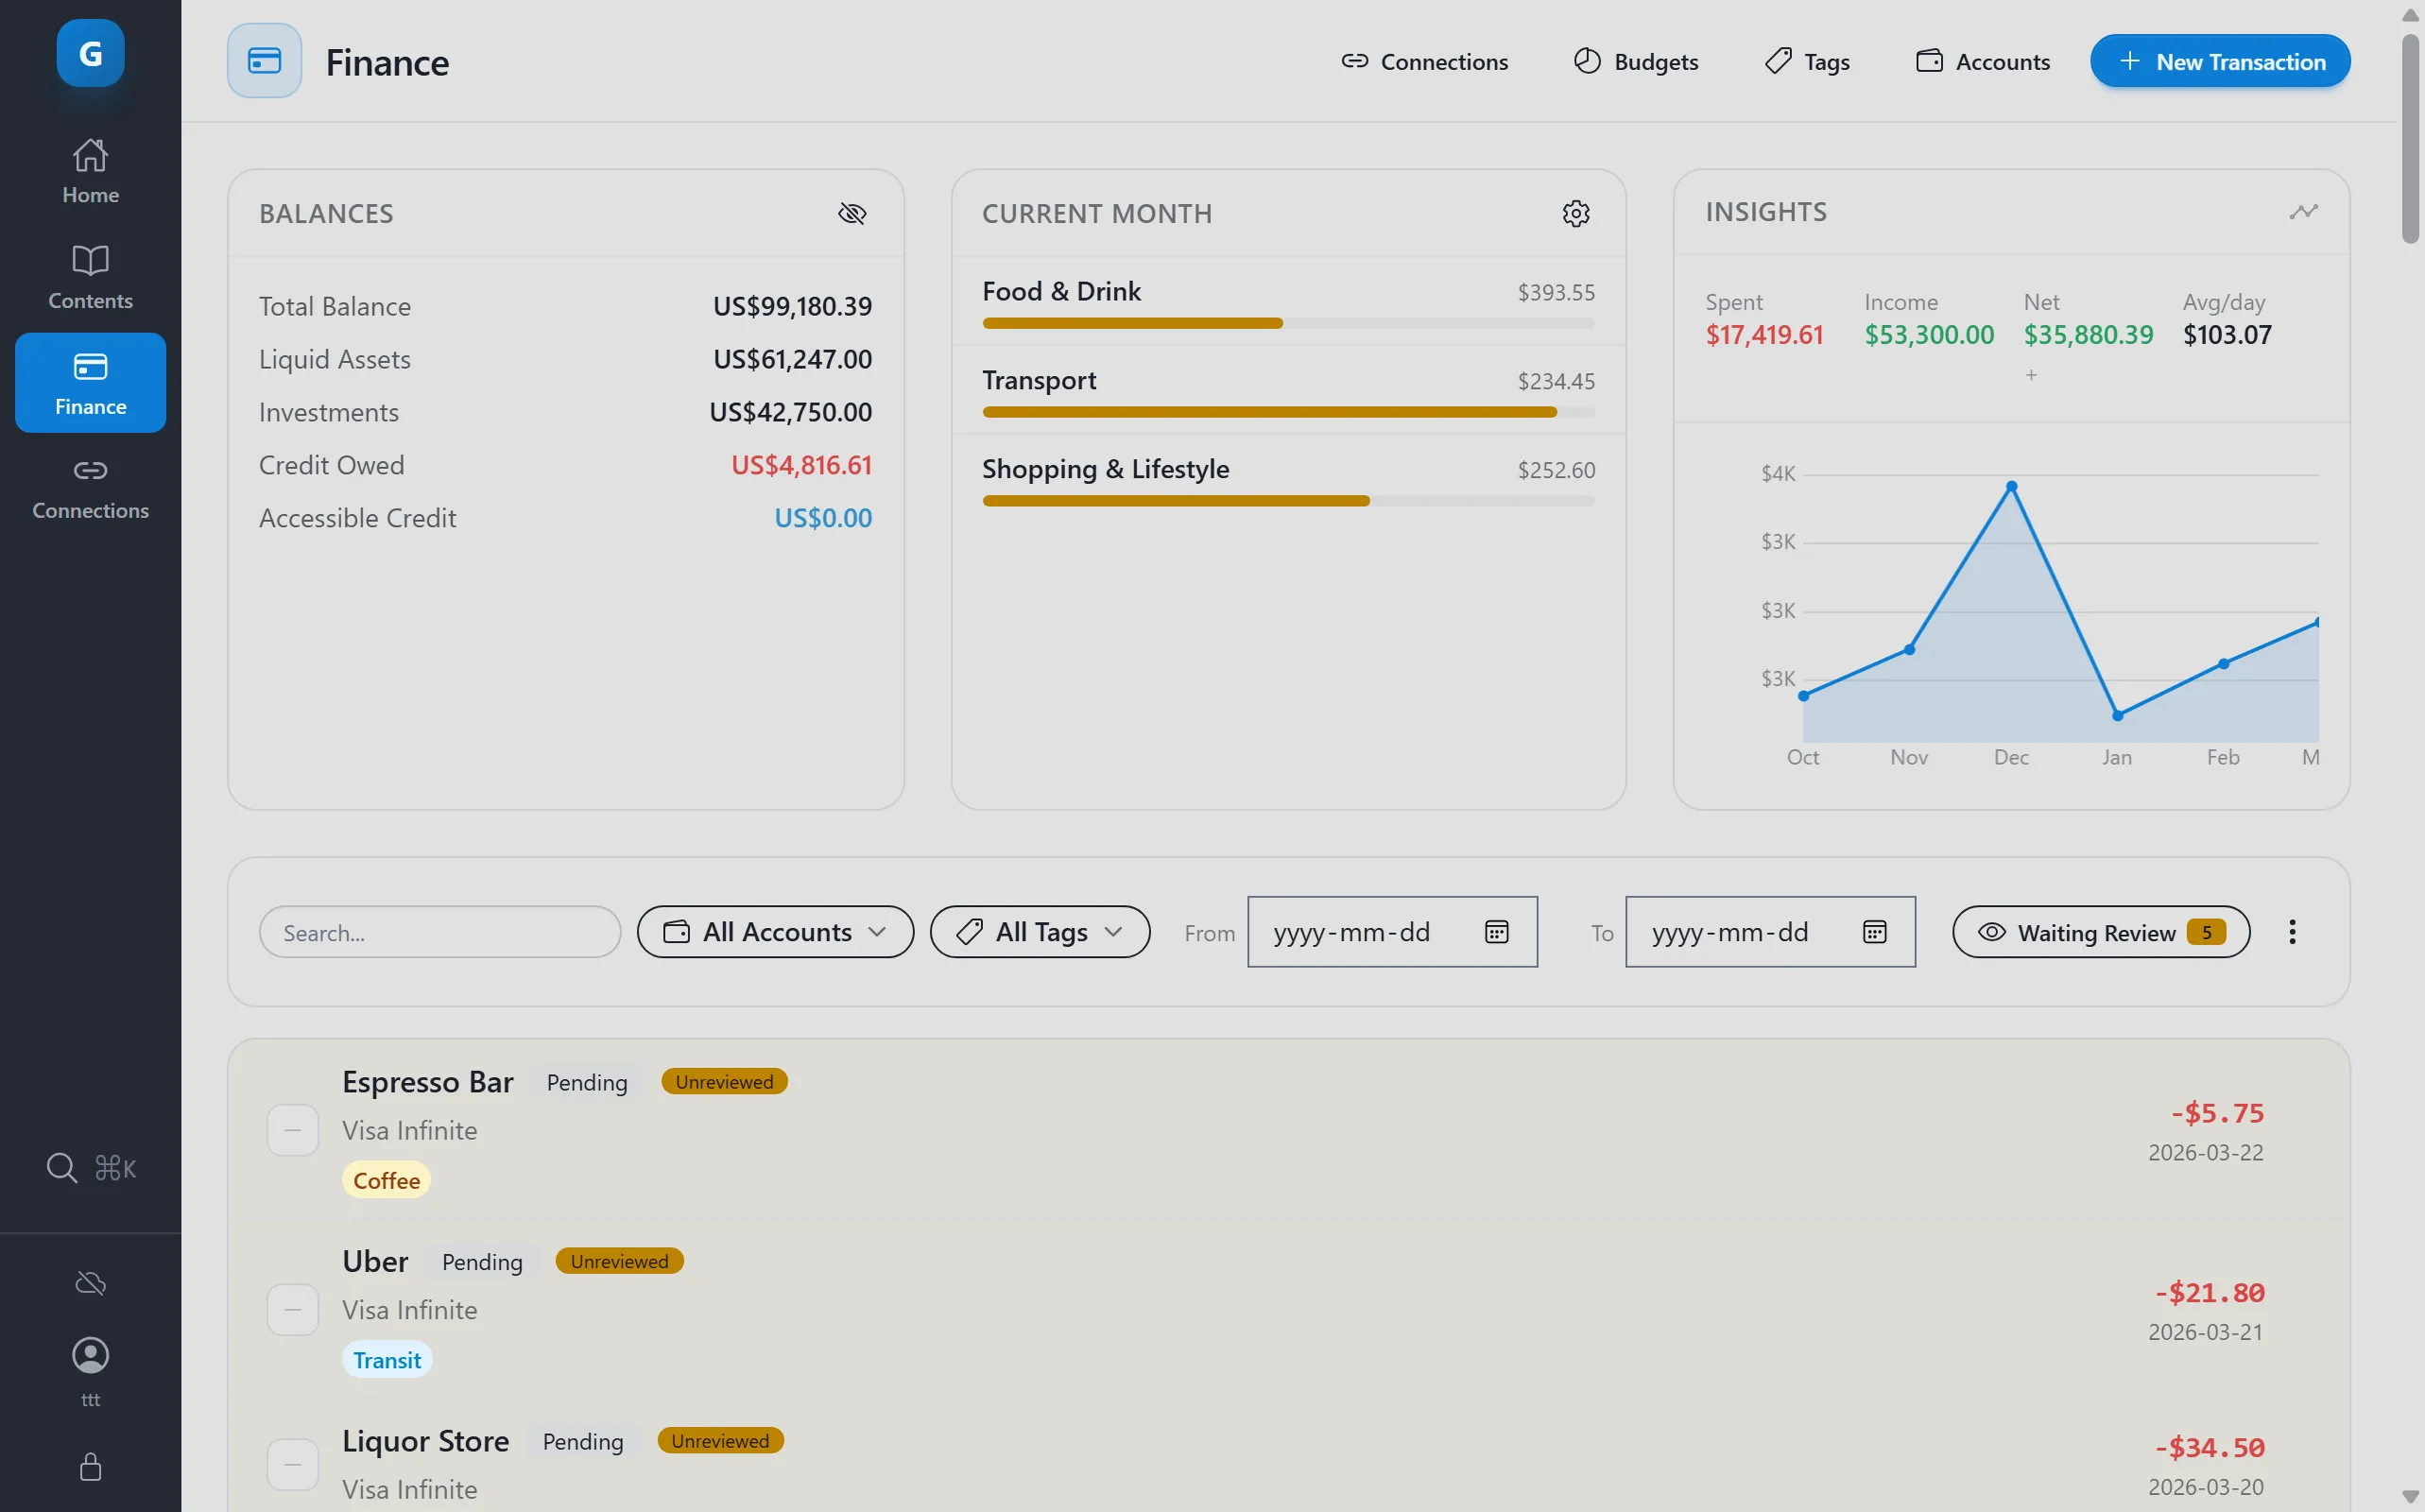The image size is (2425, 1512).
Task: Open the Home page from the sidebar
Action: click(x=90, y=170)
